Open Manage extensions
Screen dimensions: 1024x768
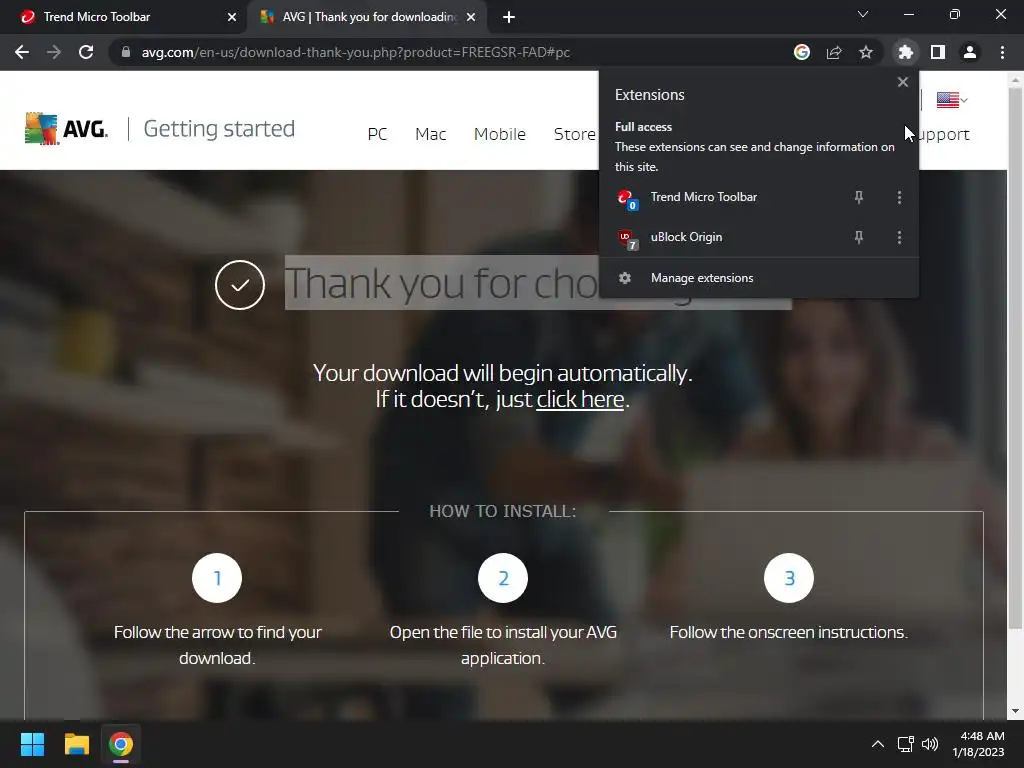(x=759, y=278)
